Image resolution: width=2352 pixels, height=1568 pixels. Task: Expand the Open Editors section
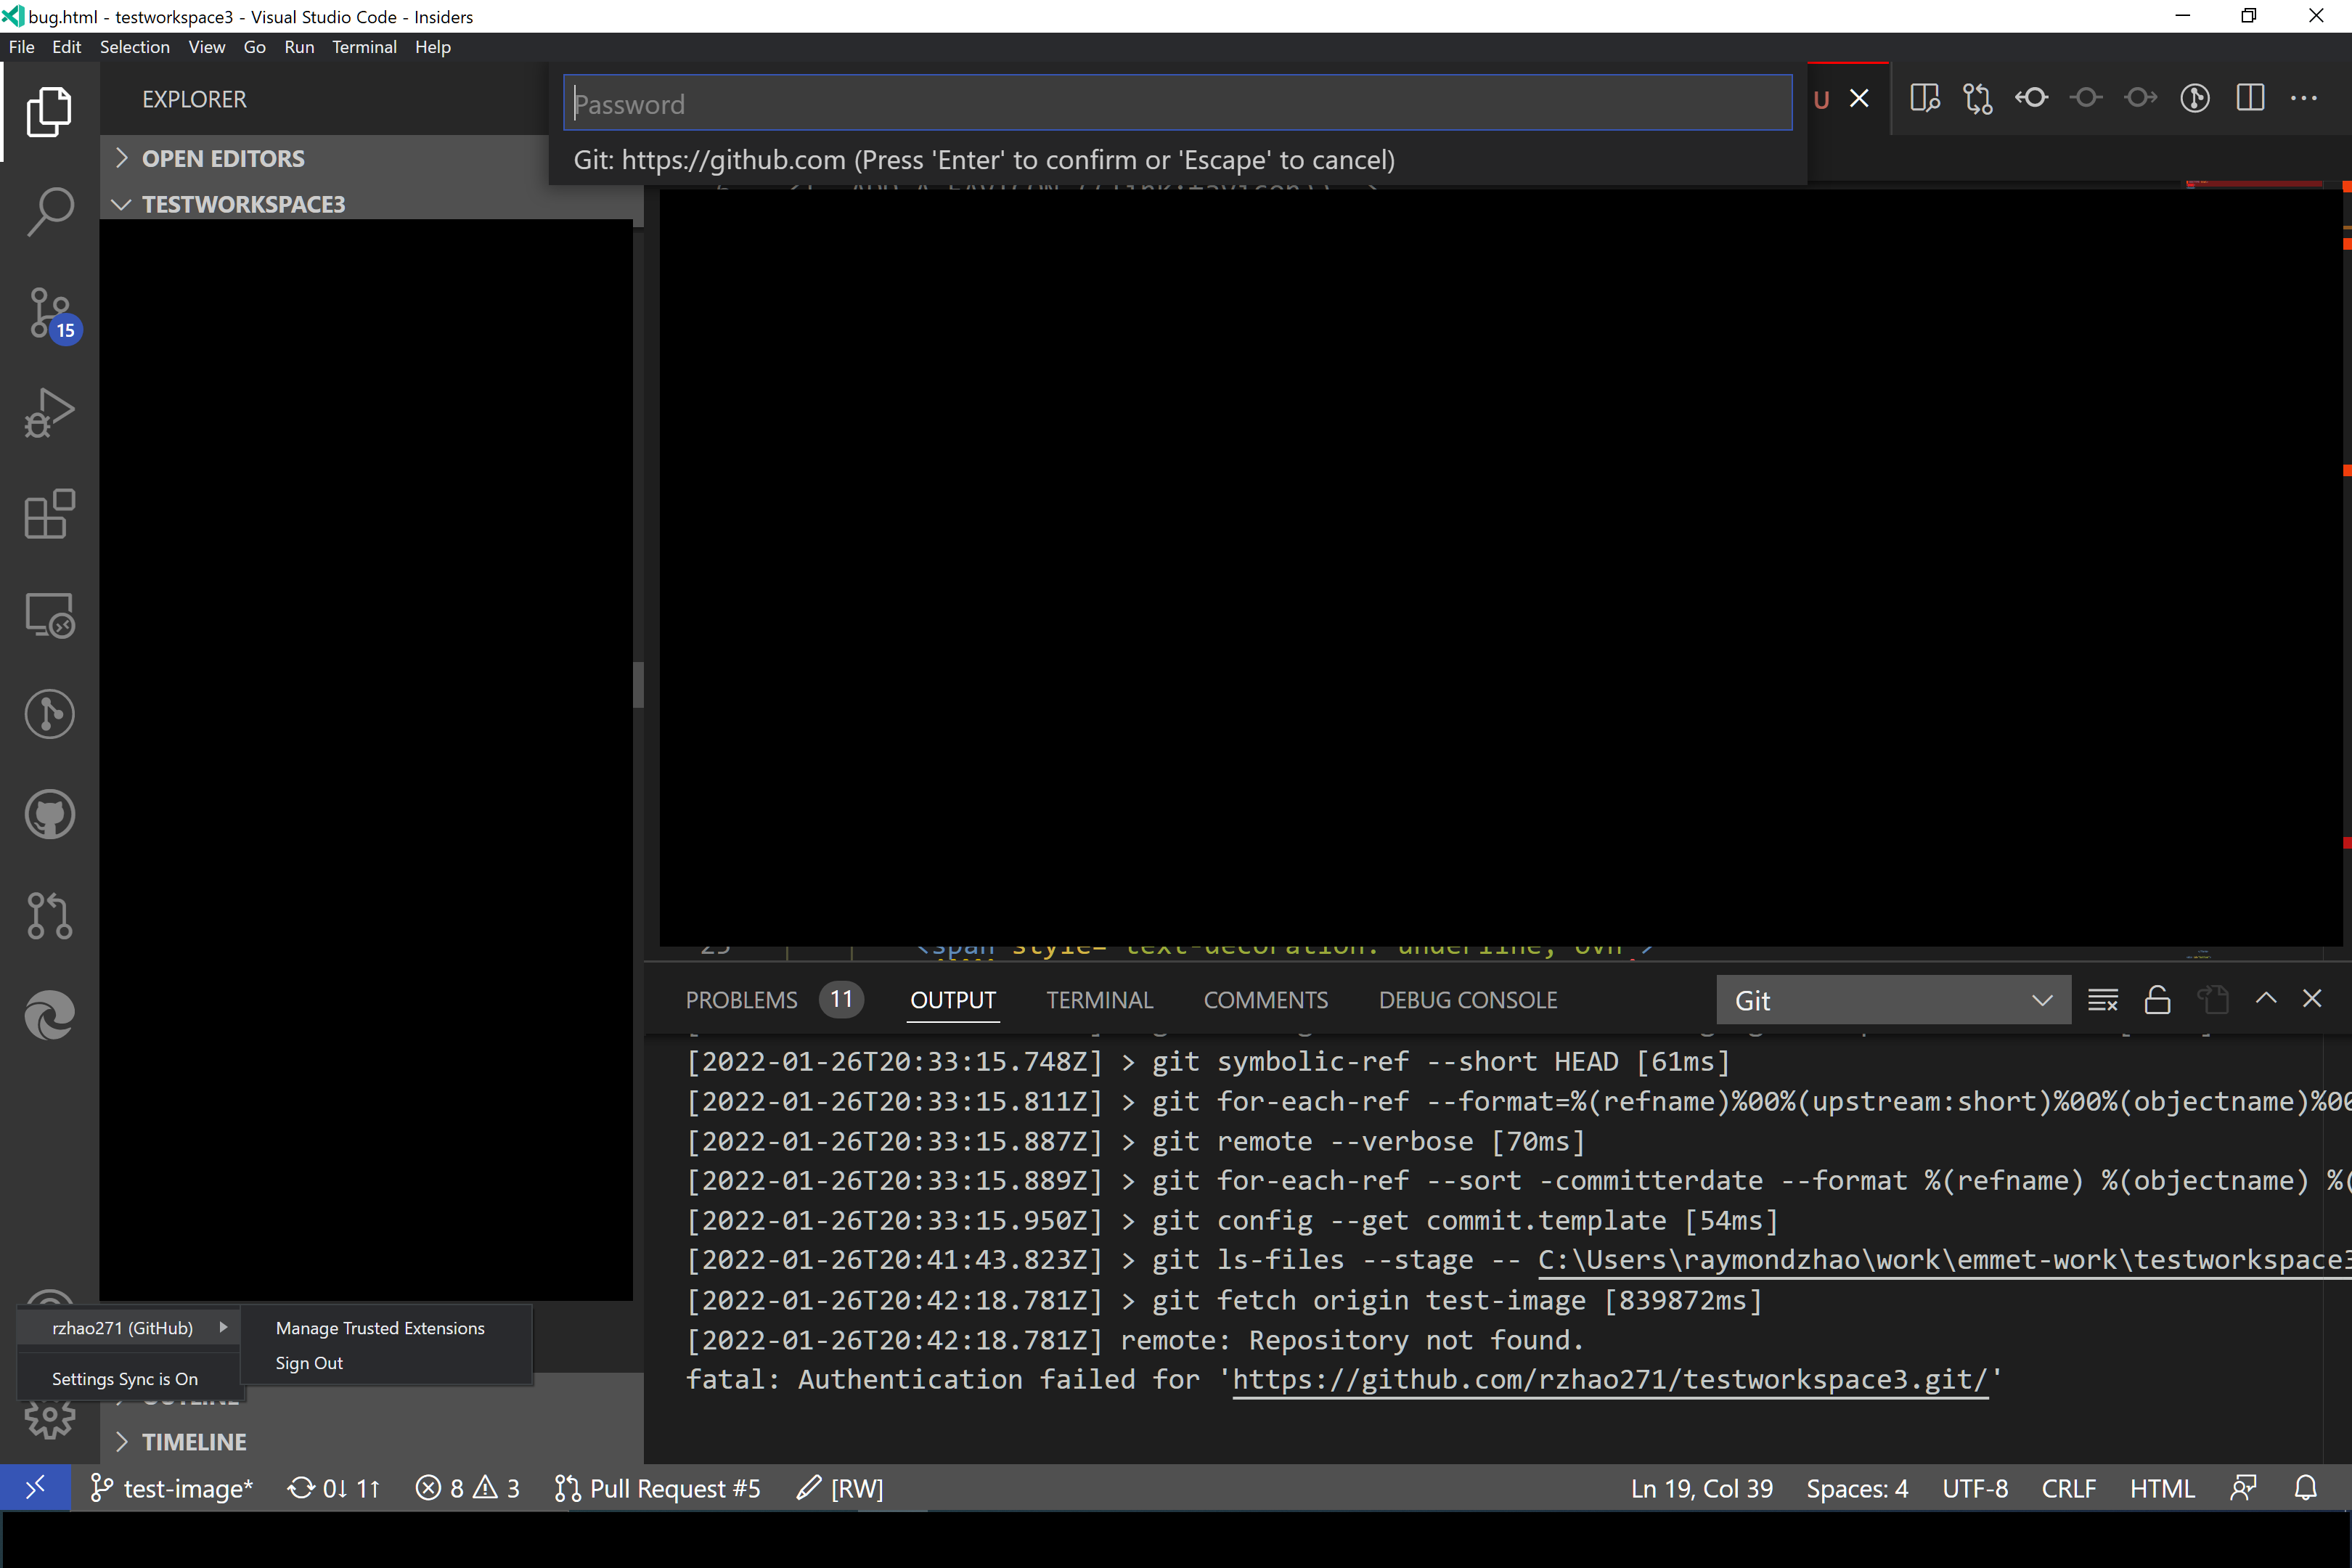point(223,158)
